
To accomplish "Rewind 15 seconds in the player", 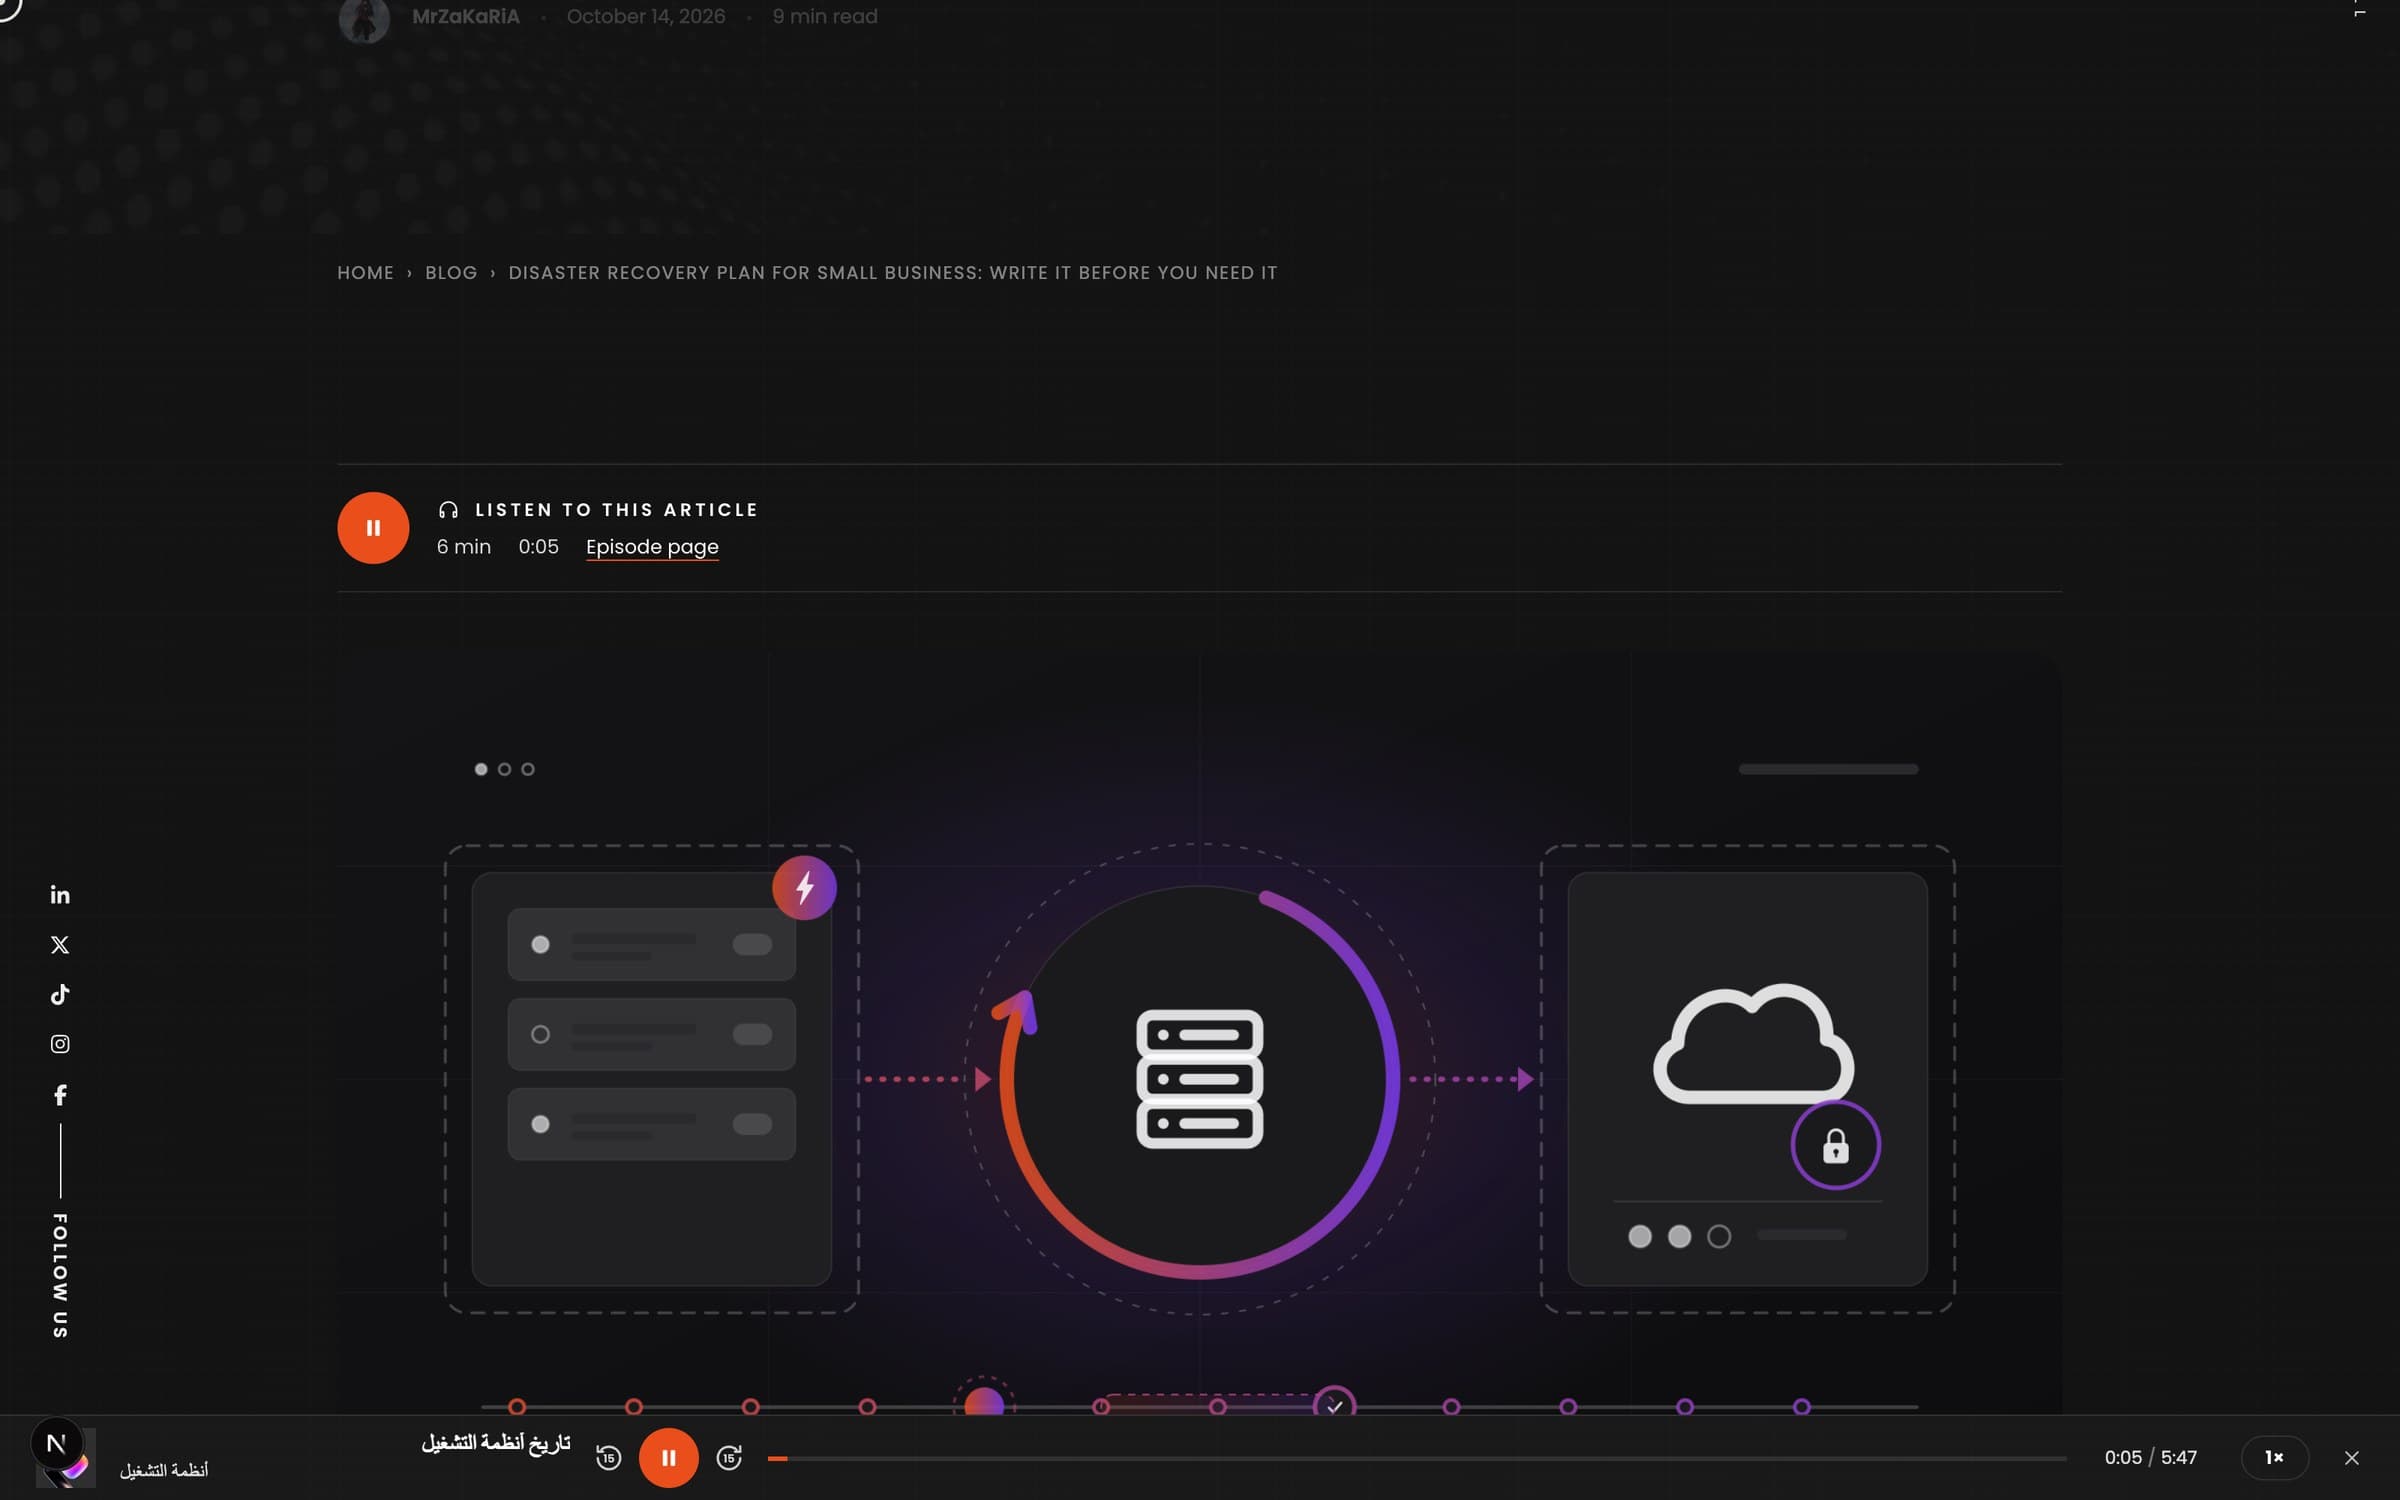I will point(608,1458).
